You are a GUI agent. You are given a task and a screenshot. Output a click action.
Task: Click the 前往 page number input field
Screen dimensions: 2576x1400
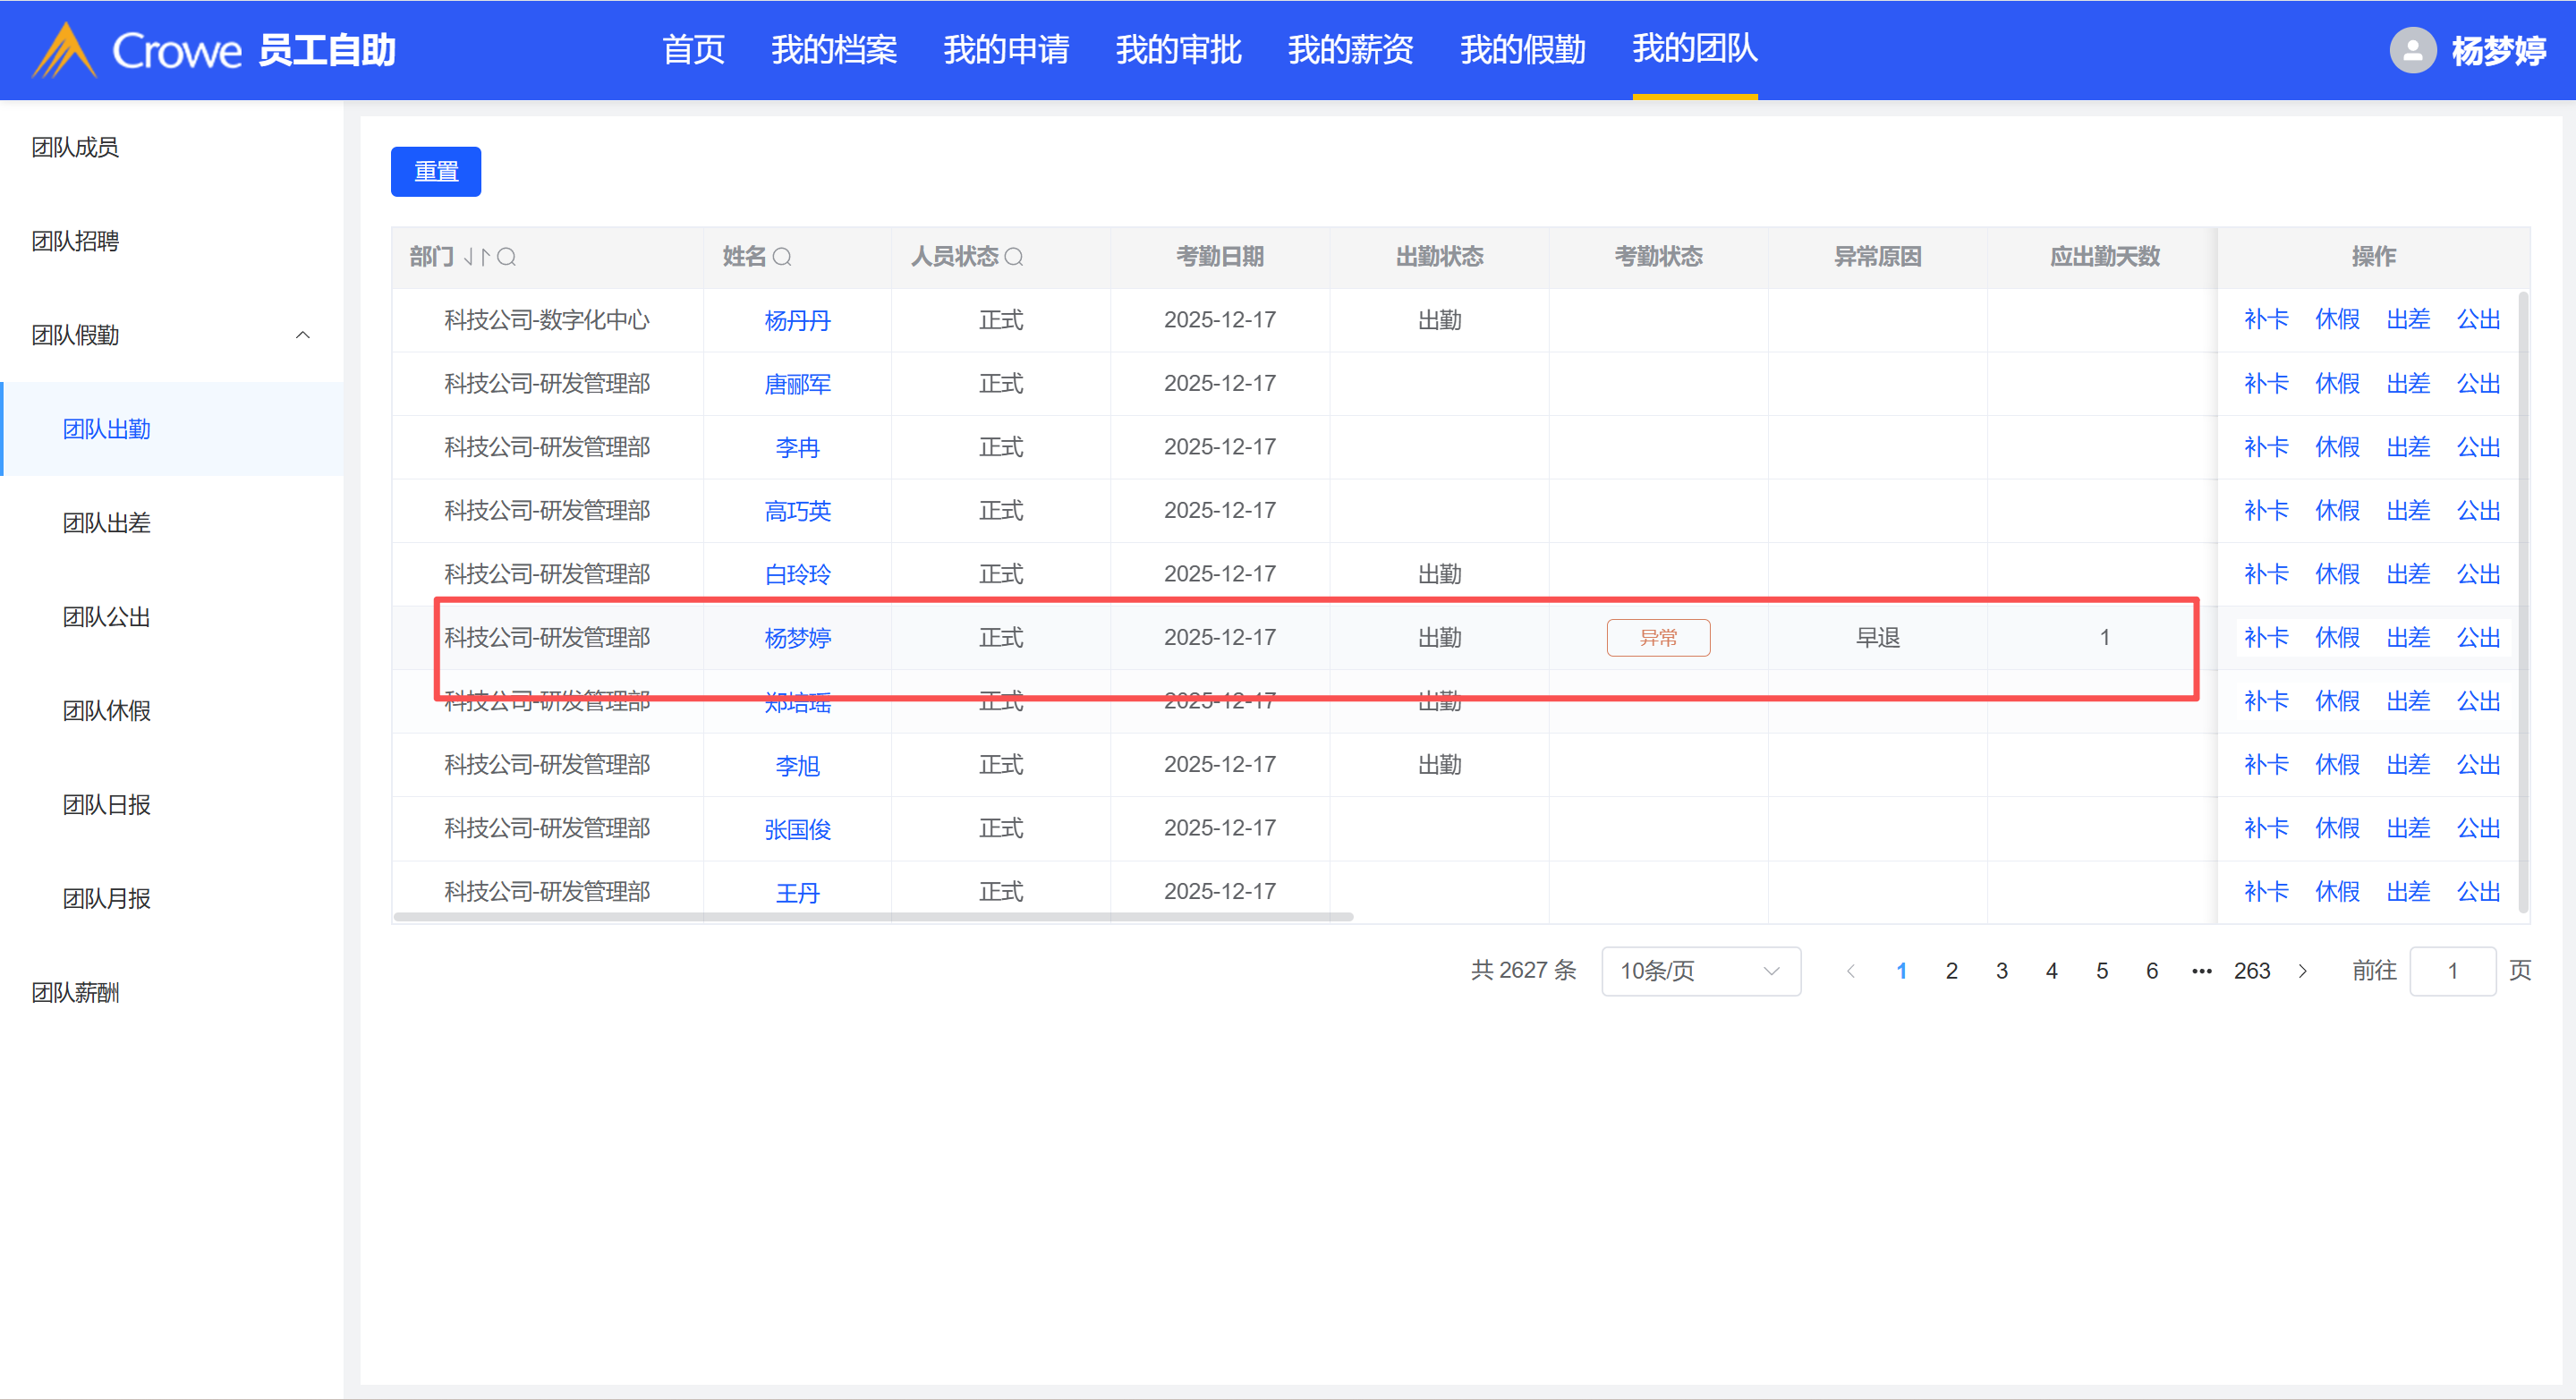click(2452, 971)
